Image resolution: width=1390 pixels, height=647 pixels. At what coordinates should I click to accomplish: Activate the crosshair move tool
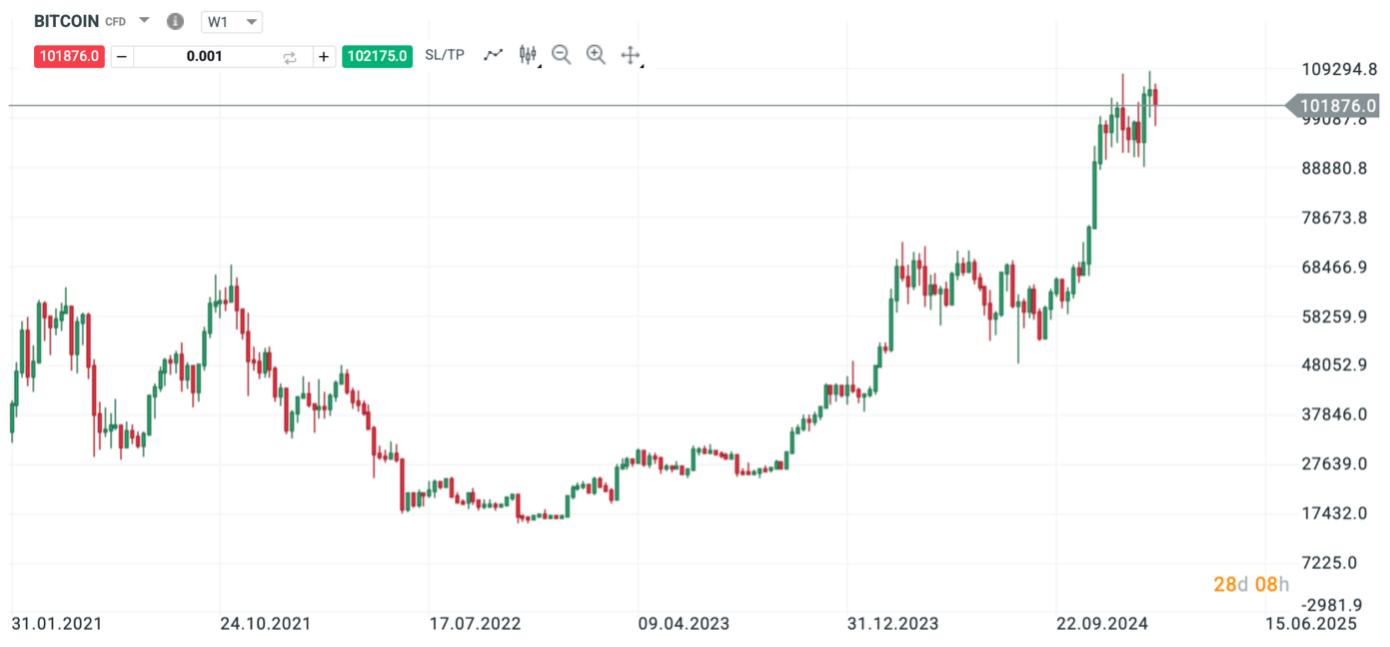coord(630,55)
